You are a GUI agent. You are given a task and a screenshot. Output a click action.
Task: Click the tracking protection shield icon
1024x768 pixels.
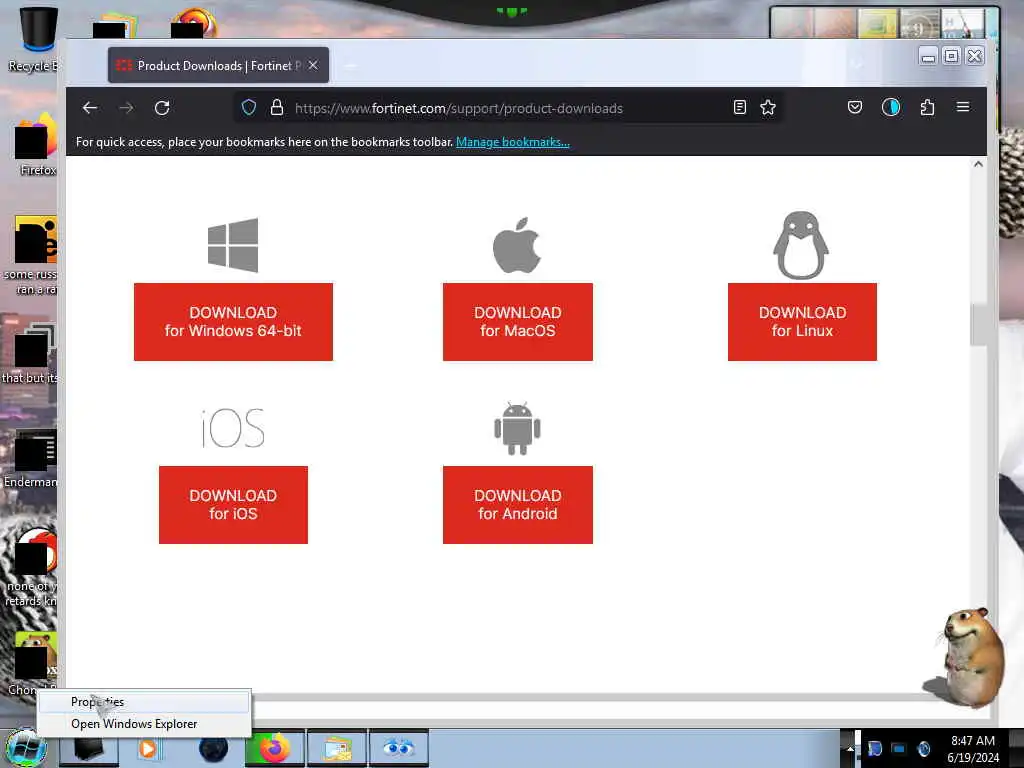[249, 108]
